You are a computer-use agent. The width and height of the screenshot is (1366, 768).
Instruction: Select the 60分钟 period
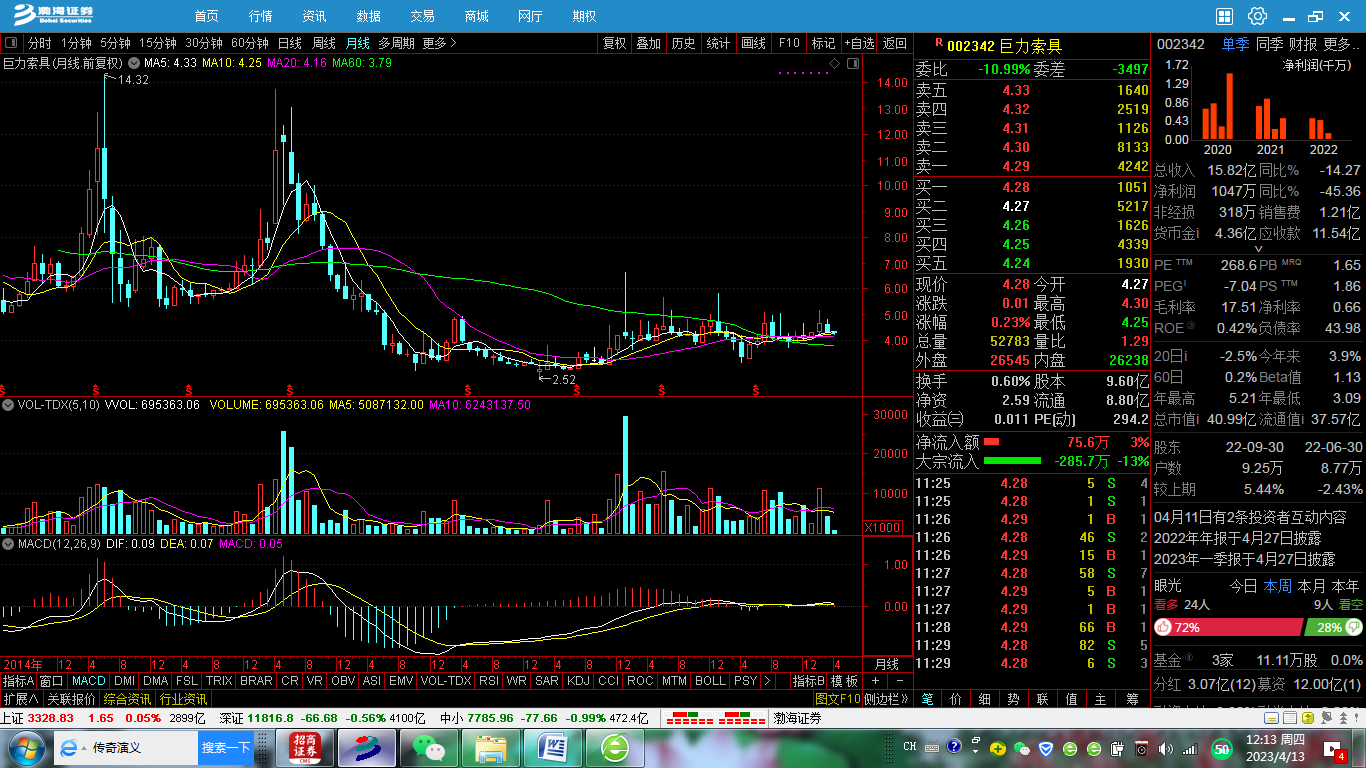coord(250,43)
